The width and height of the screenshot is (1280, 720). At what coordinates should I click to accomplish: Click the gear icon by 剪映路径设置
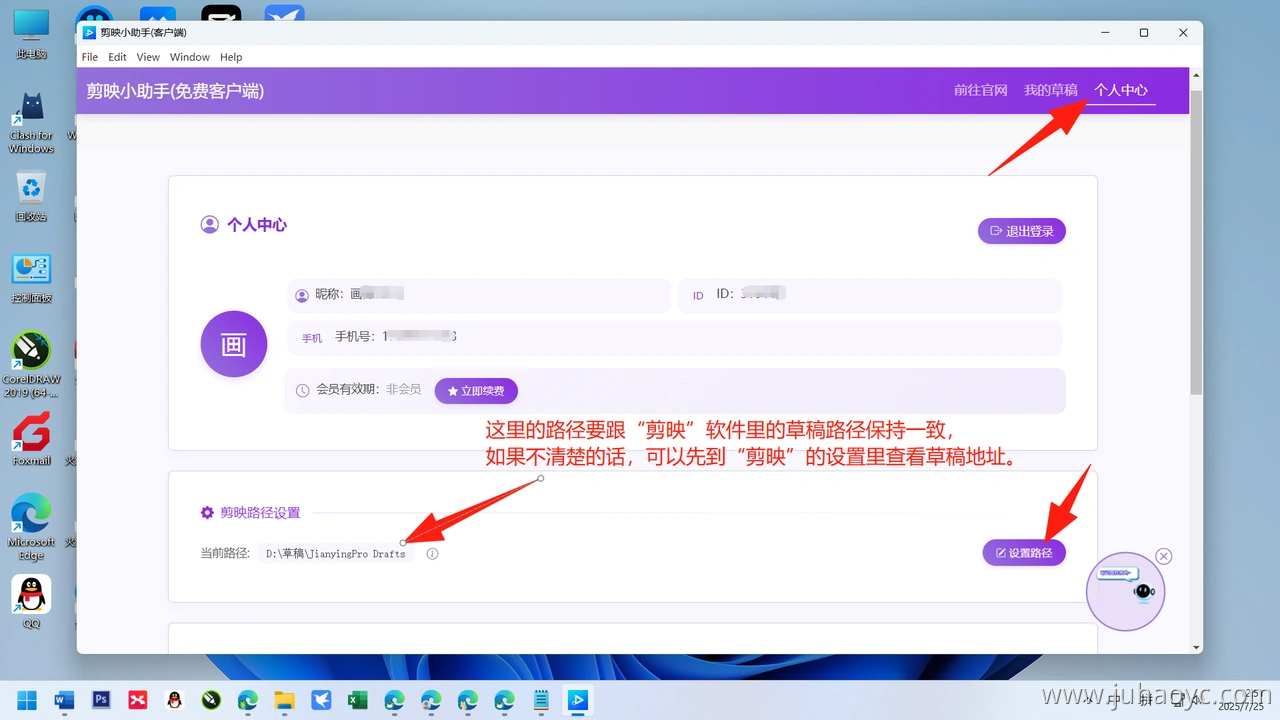(207, 512)
